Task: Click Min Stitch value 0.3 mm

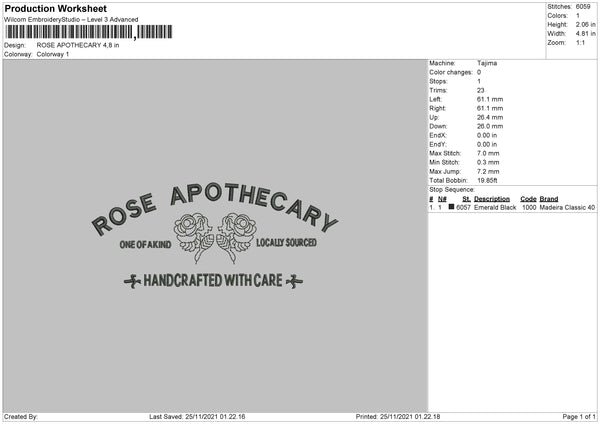Action: 488,163
